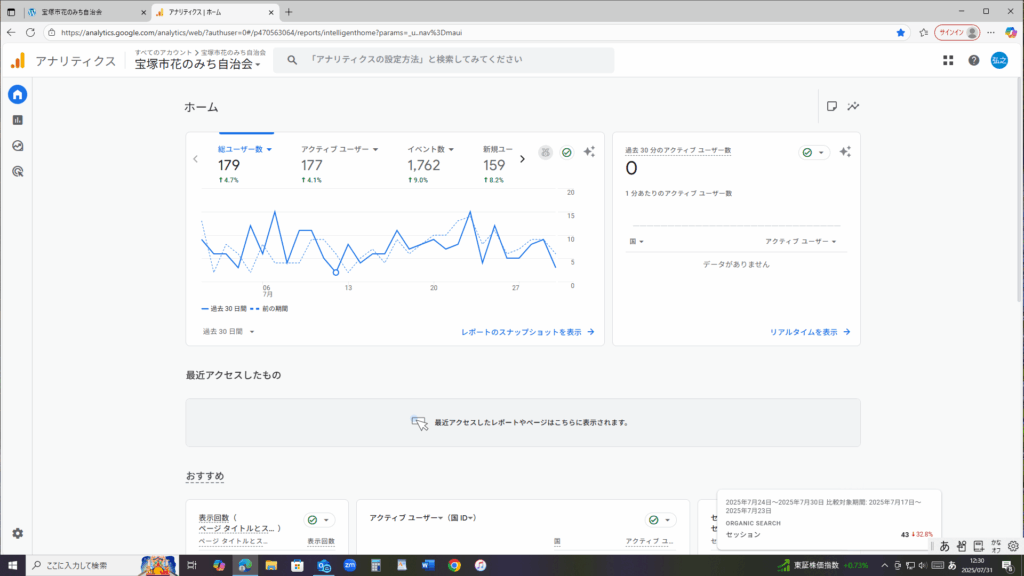
Task: Open the 過去 30 日間 date range dropdown
Action: [x=229, y=332]
